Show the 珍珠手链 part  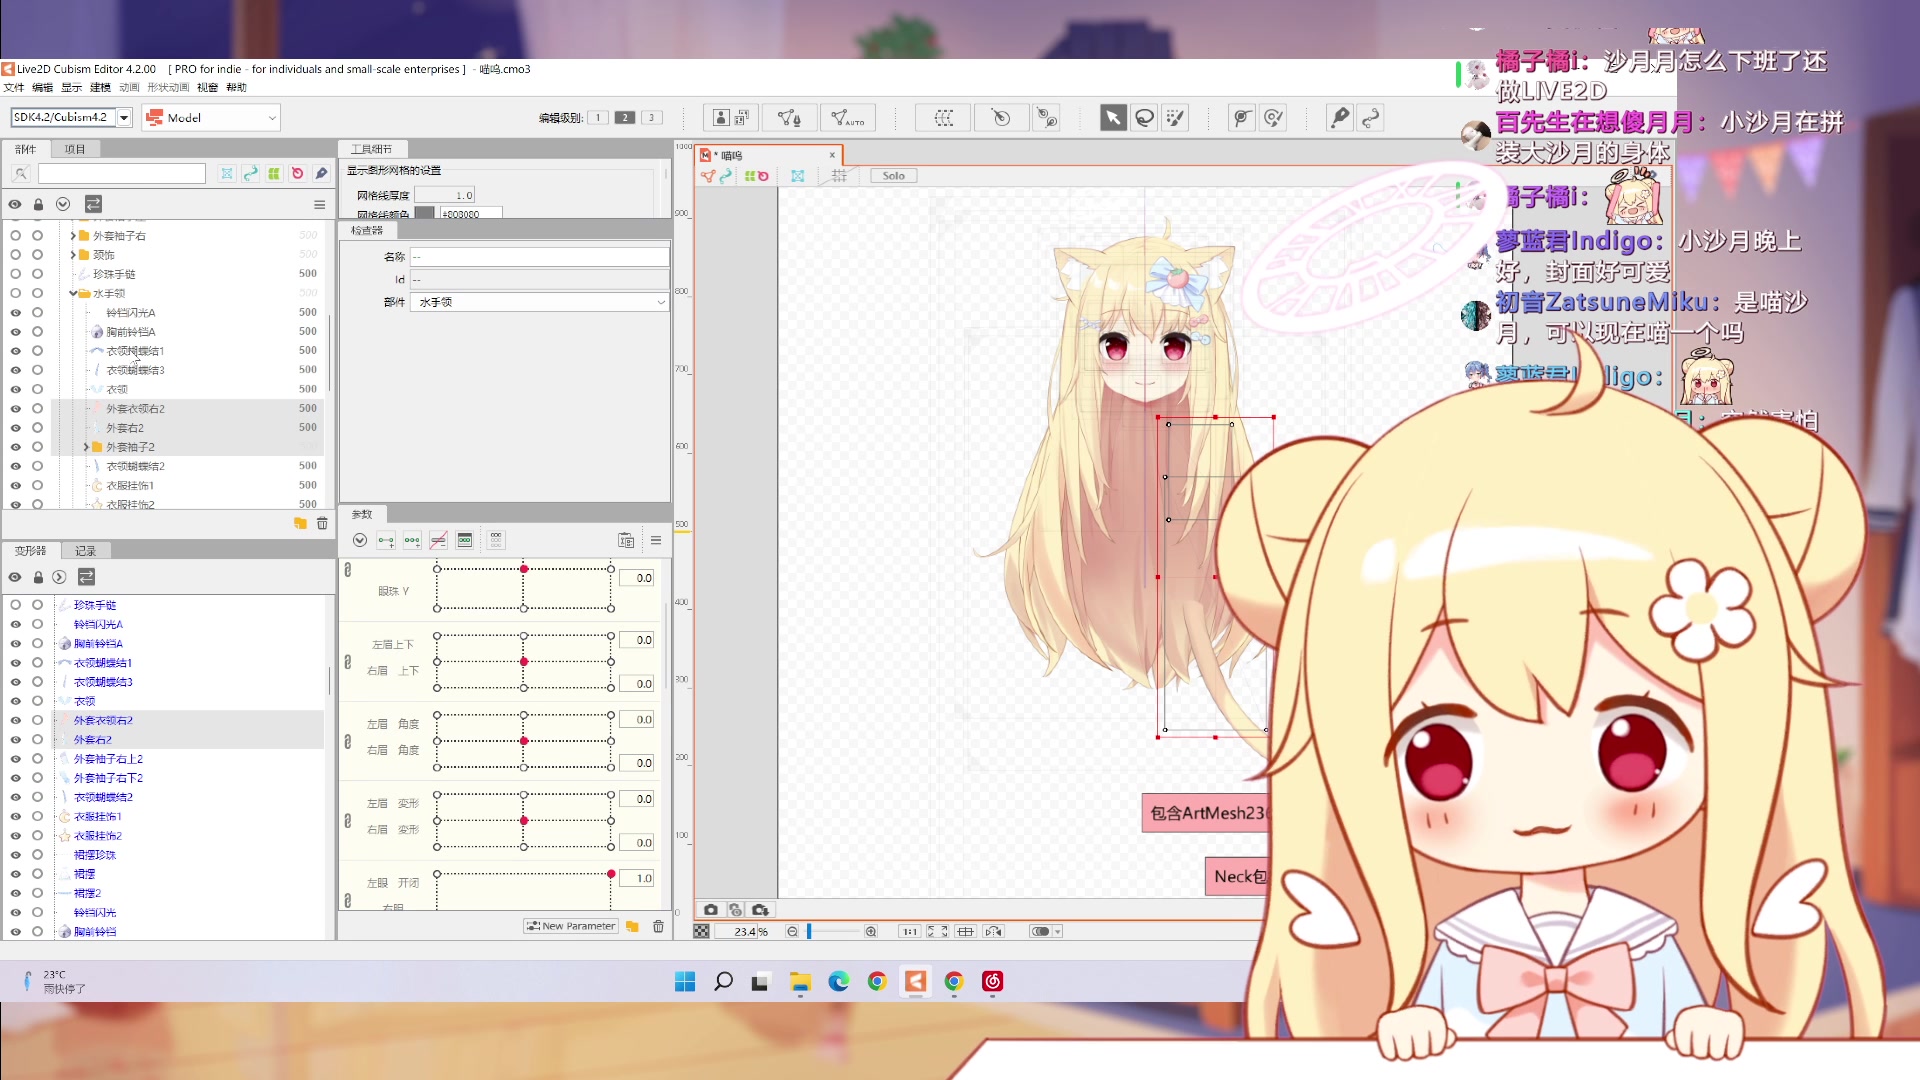(15, 274)
